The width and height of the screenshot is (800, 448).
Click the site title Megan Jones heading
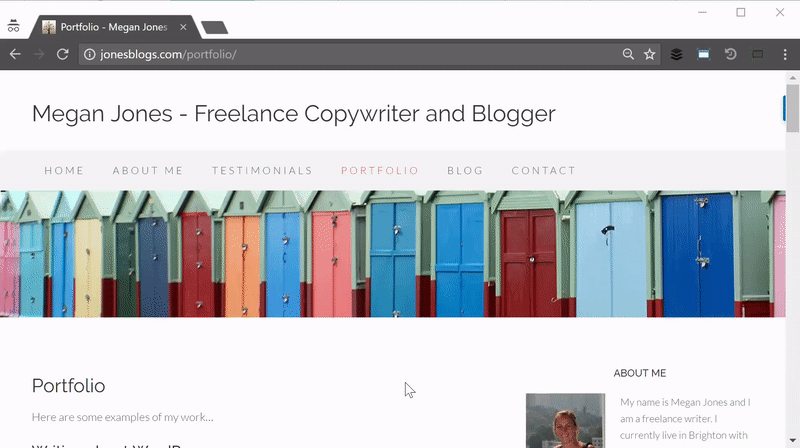293,114
